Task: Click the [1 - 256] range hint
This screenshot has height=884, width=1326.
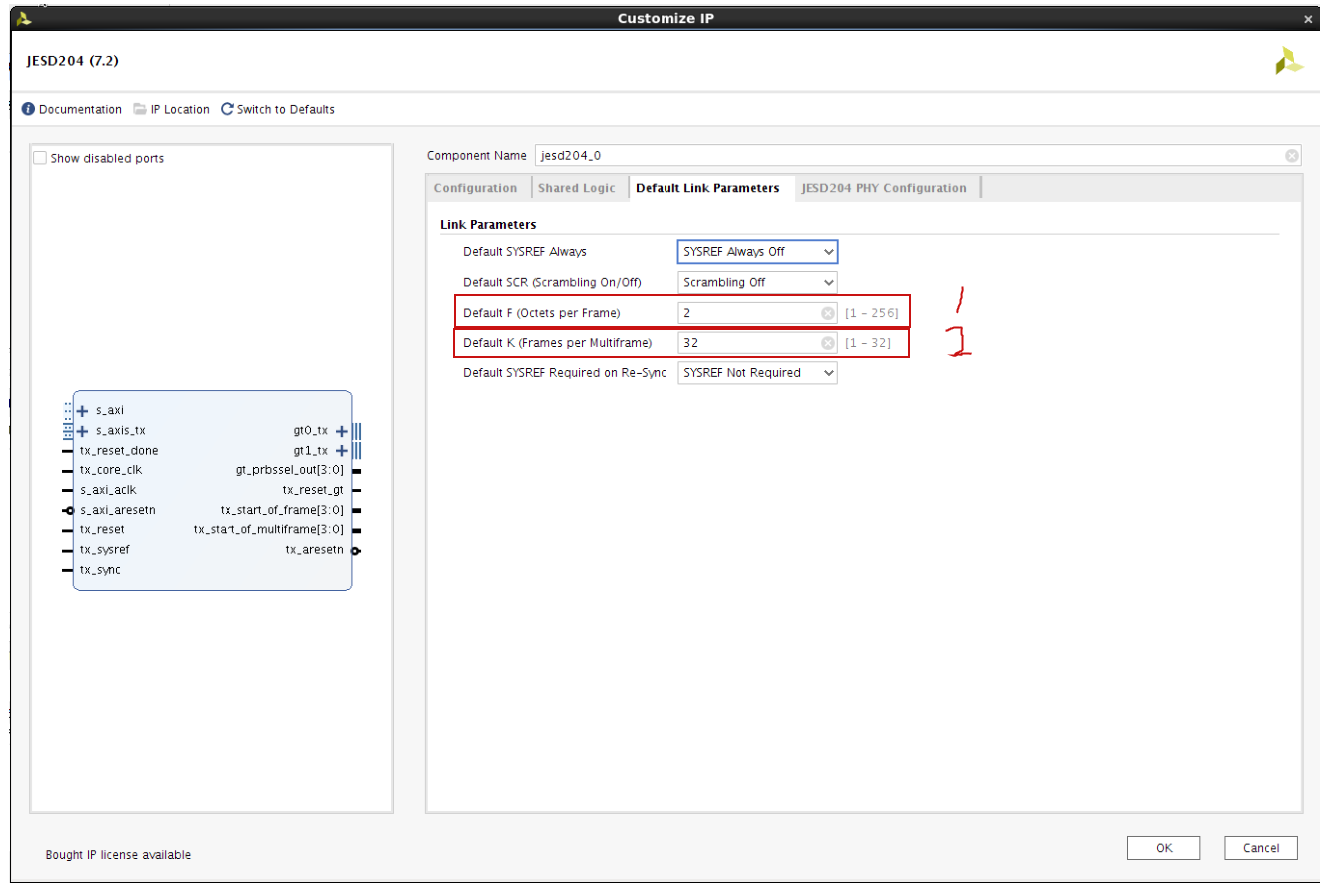Action: [872, 314]
